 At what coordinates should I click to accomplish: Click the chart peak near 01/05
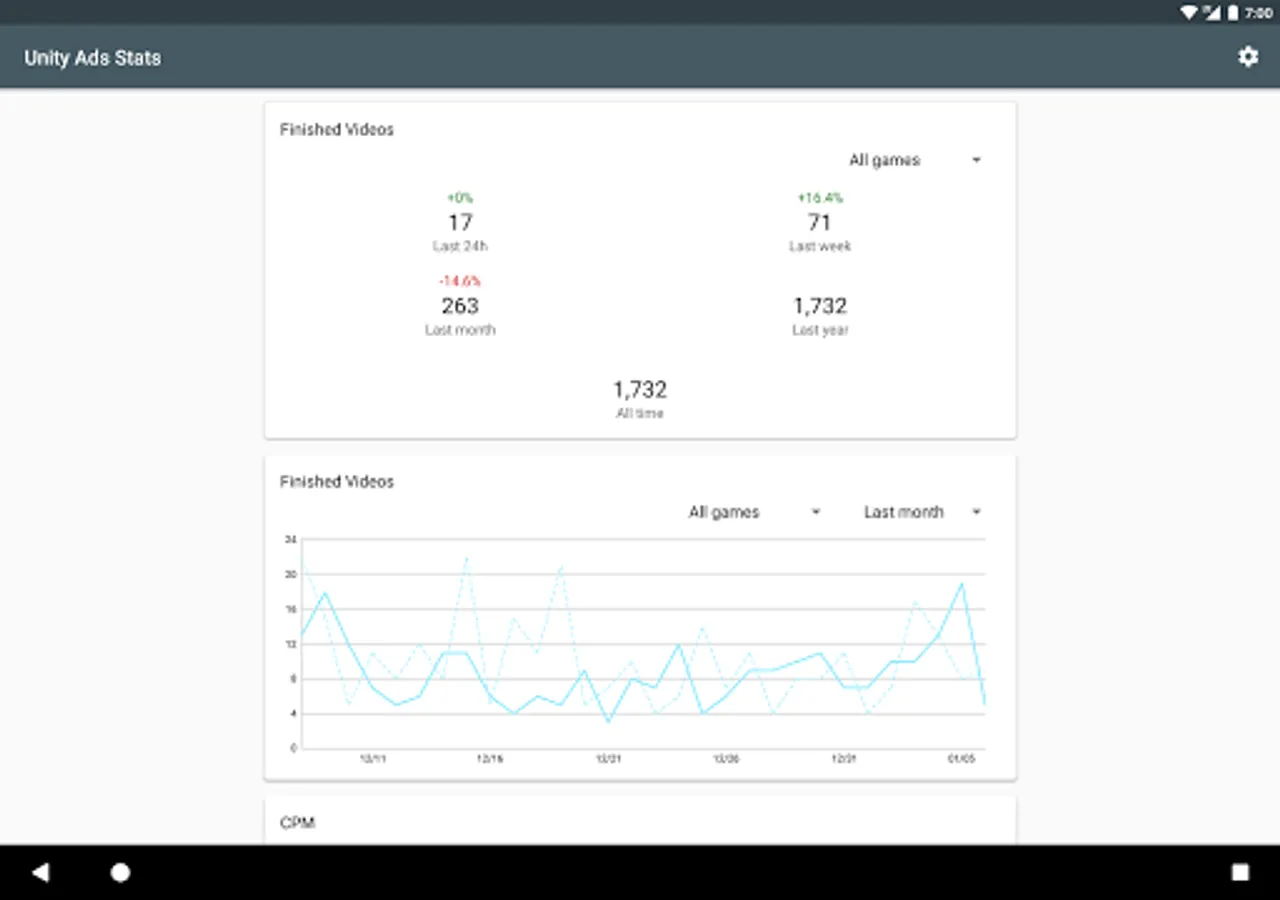point(962,584)
